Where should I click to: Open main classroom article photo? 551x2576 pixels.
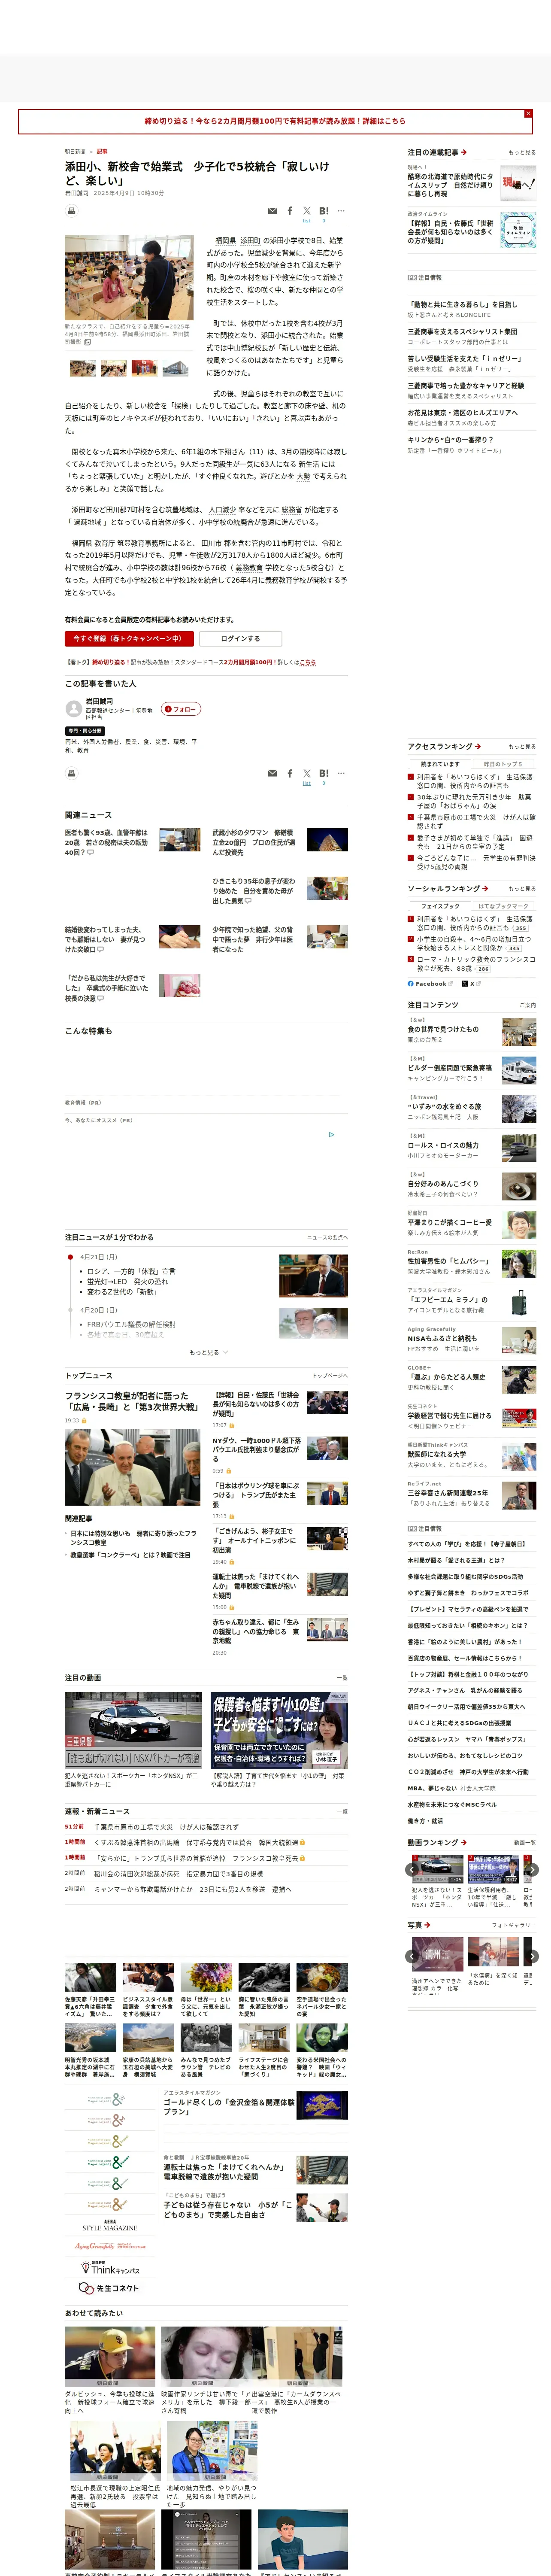coord(129,278)
